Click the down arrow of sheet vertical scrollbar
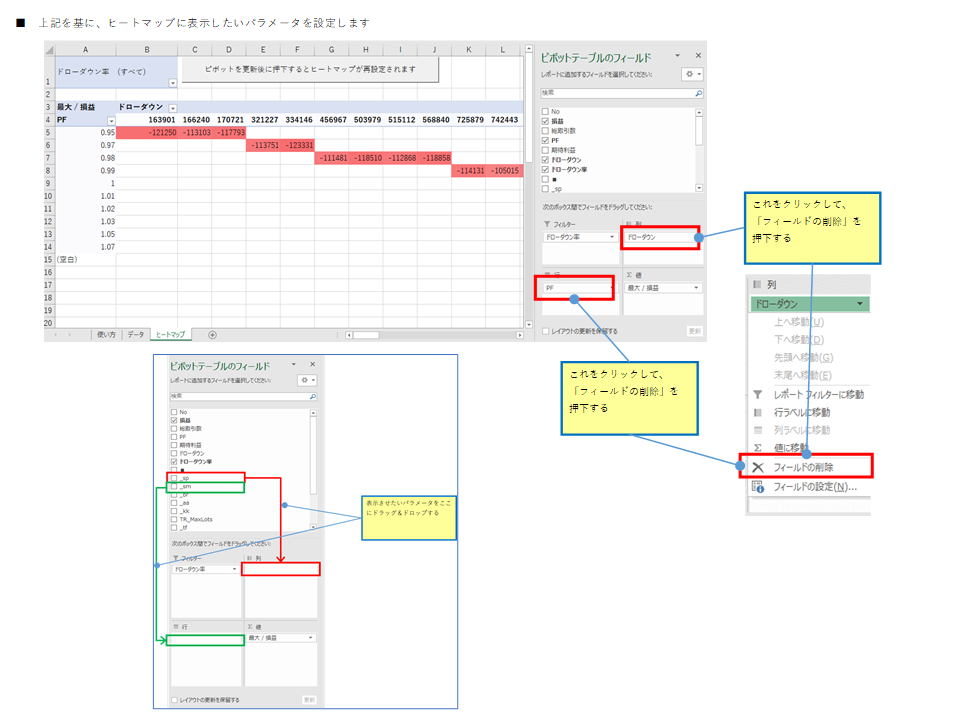960x720 pixels. click(529, 324)
